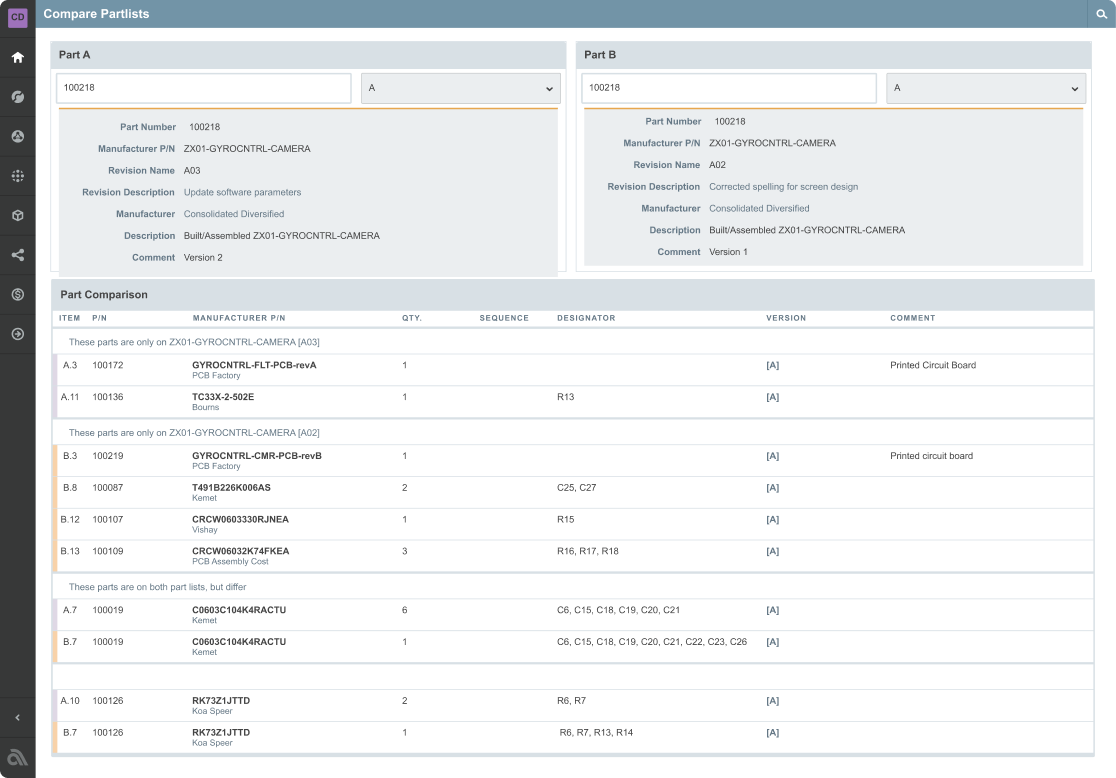1116x778 pixels.
Task: Open the Part B revision dropdown
Action: click(985, 88)
